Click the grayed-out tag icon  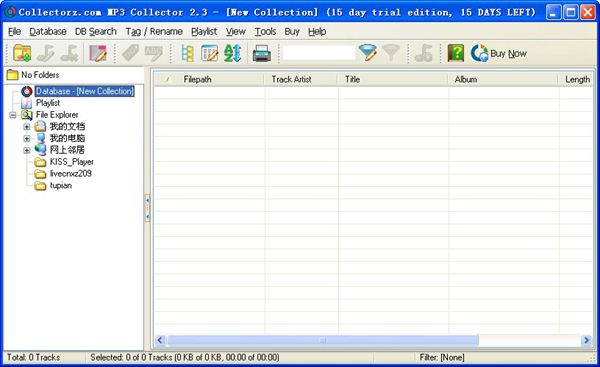[130, 53]
